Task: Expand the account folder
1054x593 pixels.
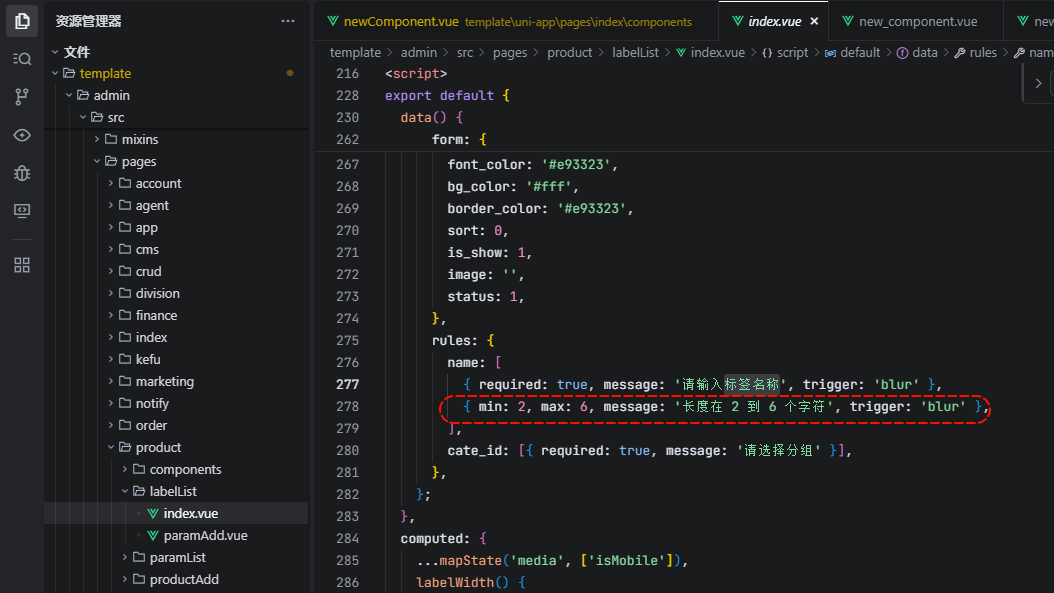Action: 110,184
